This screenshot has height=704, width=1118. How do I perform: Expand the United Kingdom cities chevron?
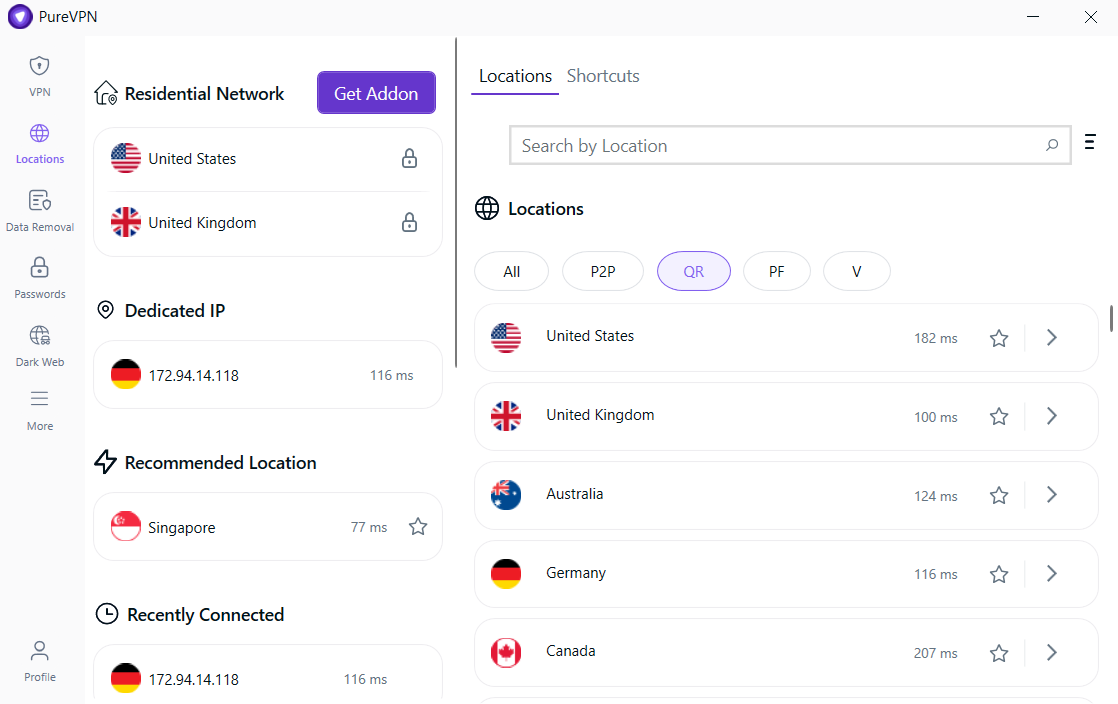(x=1052, y=416)
